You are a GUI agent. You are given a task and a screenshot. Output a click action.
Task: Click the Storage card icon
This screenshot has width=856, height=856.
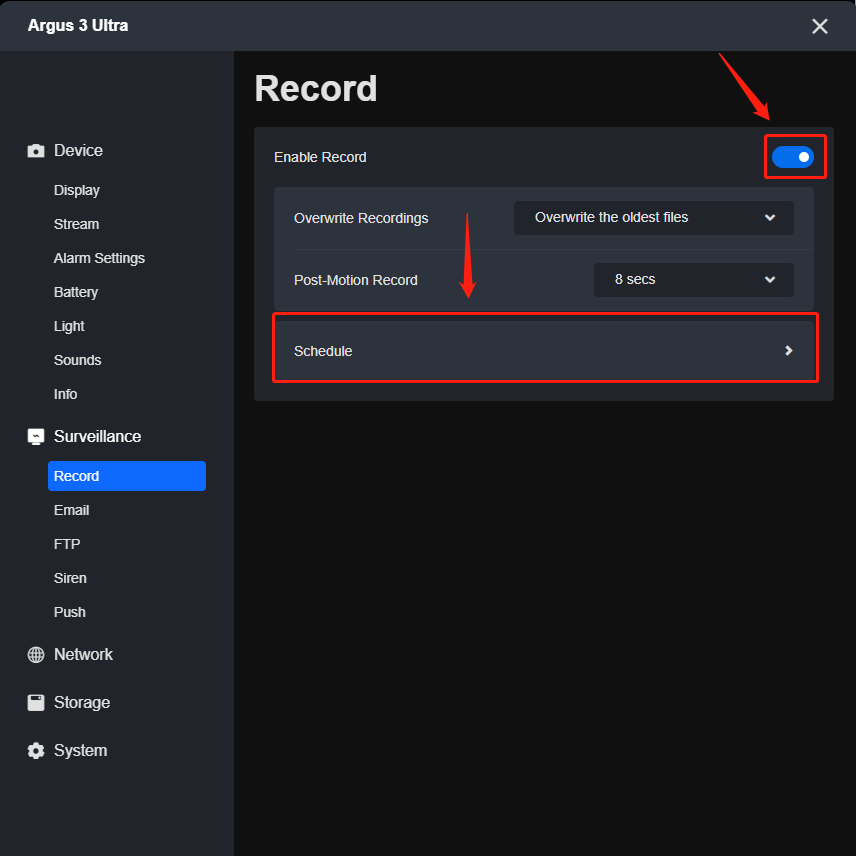(36, 702)
